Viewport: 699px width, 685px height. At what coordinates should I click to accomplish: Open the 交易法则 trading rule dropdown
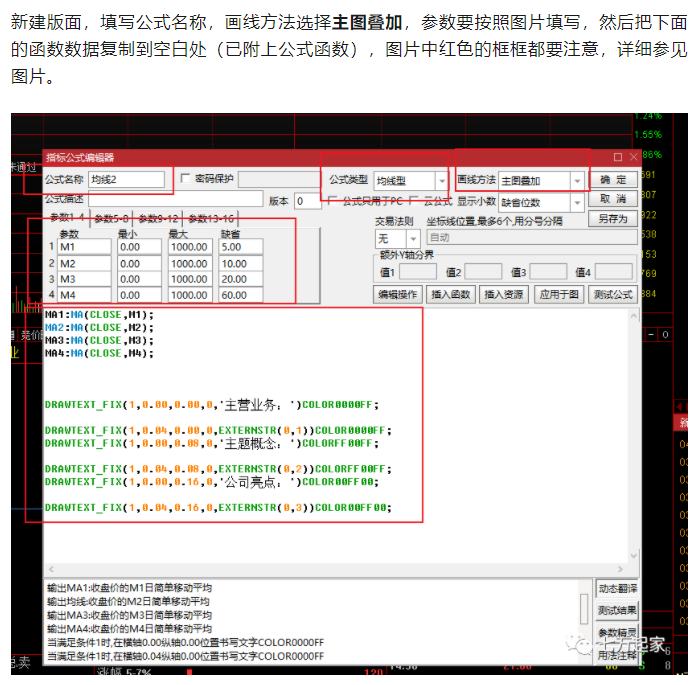[413, 239]
